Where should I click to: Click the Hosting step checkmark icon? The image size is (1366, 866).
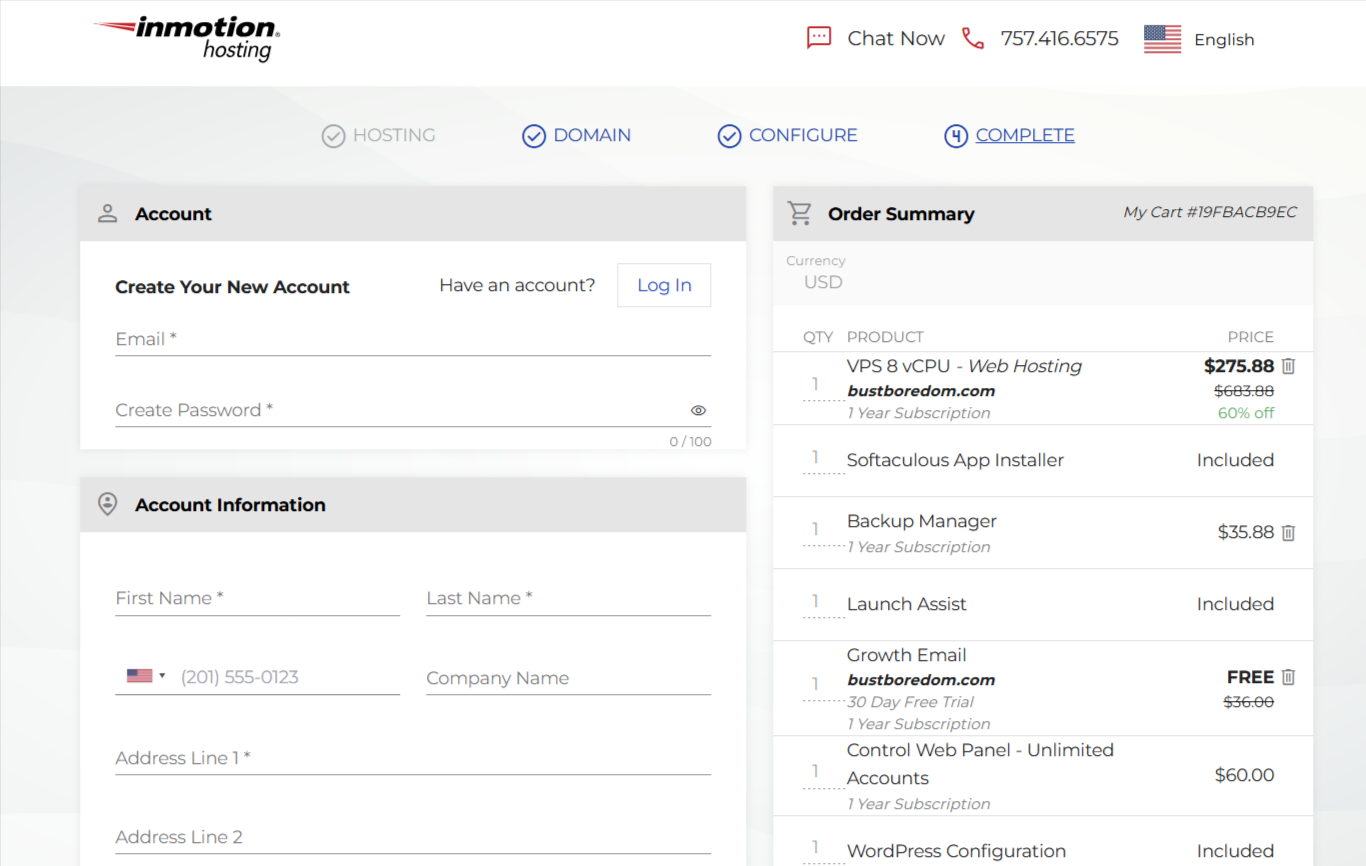tap(333, 136)
